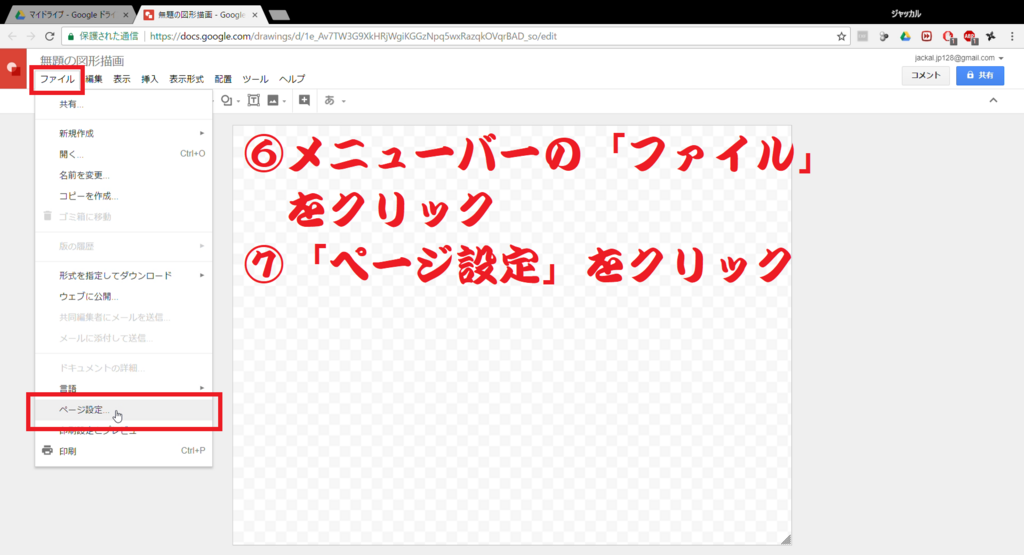
Task: Open the ヘルプ (Help) menu
Action: 292,79
